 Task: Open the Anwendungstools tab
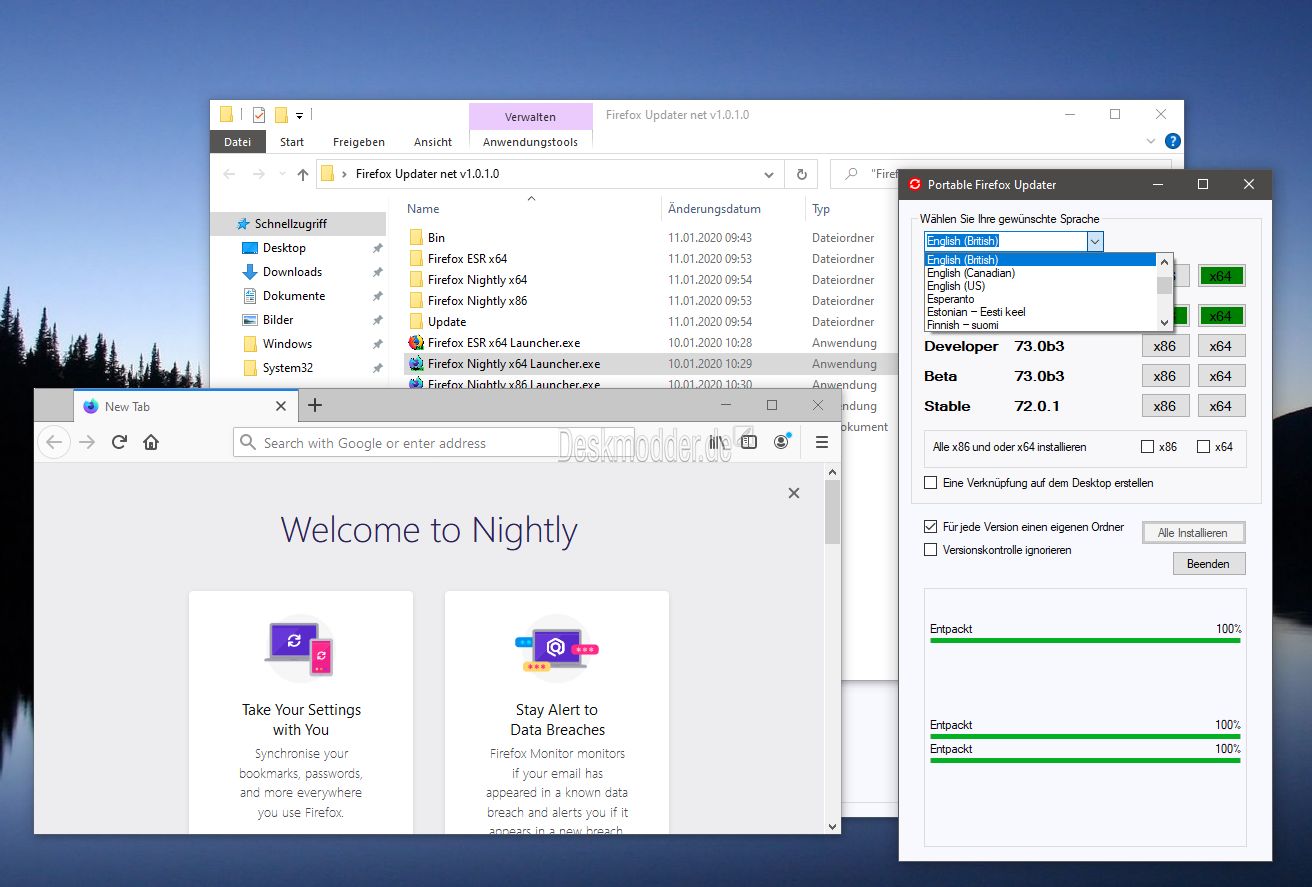(530, 142)
